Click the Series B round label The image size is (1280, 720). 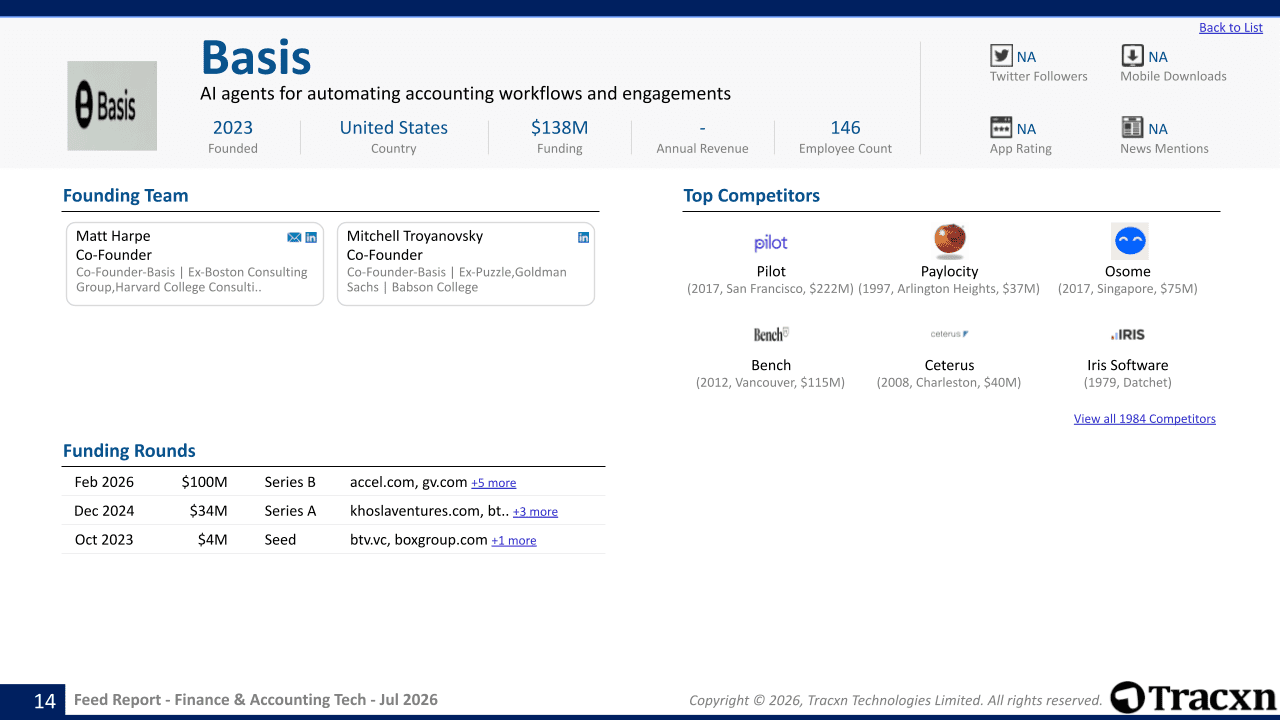(x=290, y=482)
